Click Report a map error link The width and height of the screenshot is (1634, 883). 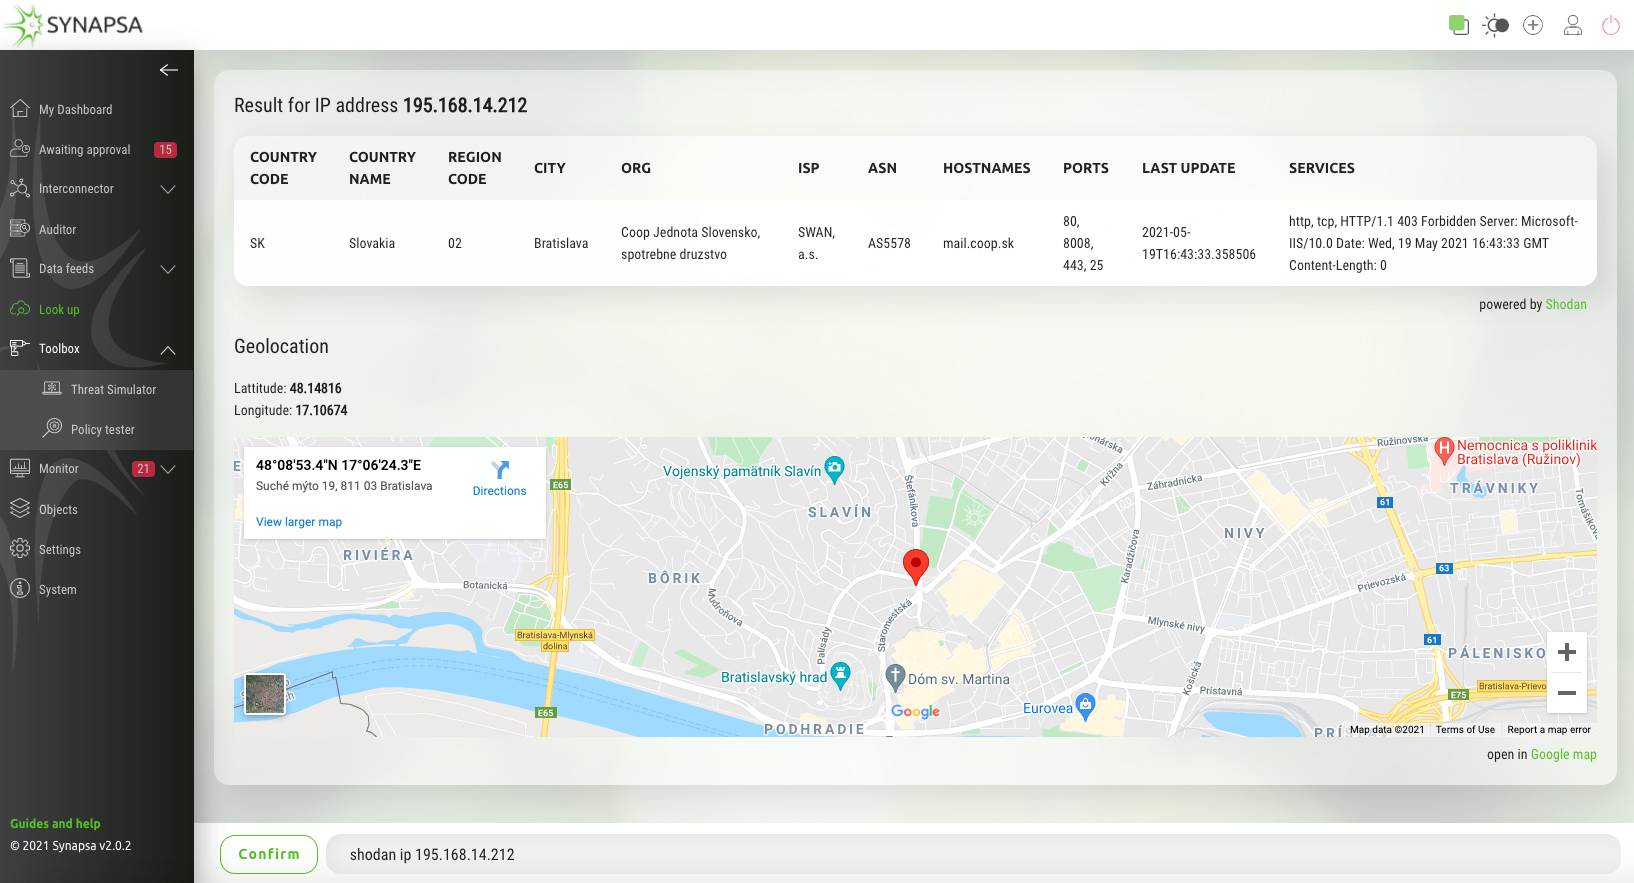(1549, 730)
